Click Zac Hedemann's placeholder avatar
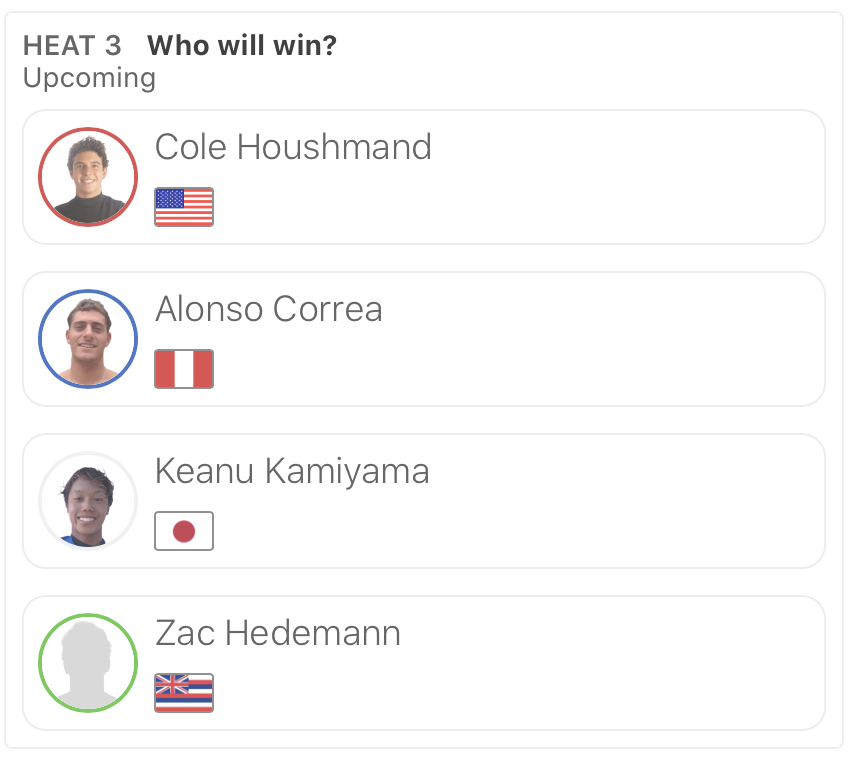 [x=88, y=663]
